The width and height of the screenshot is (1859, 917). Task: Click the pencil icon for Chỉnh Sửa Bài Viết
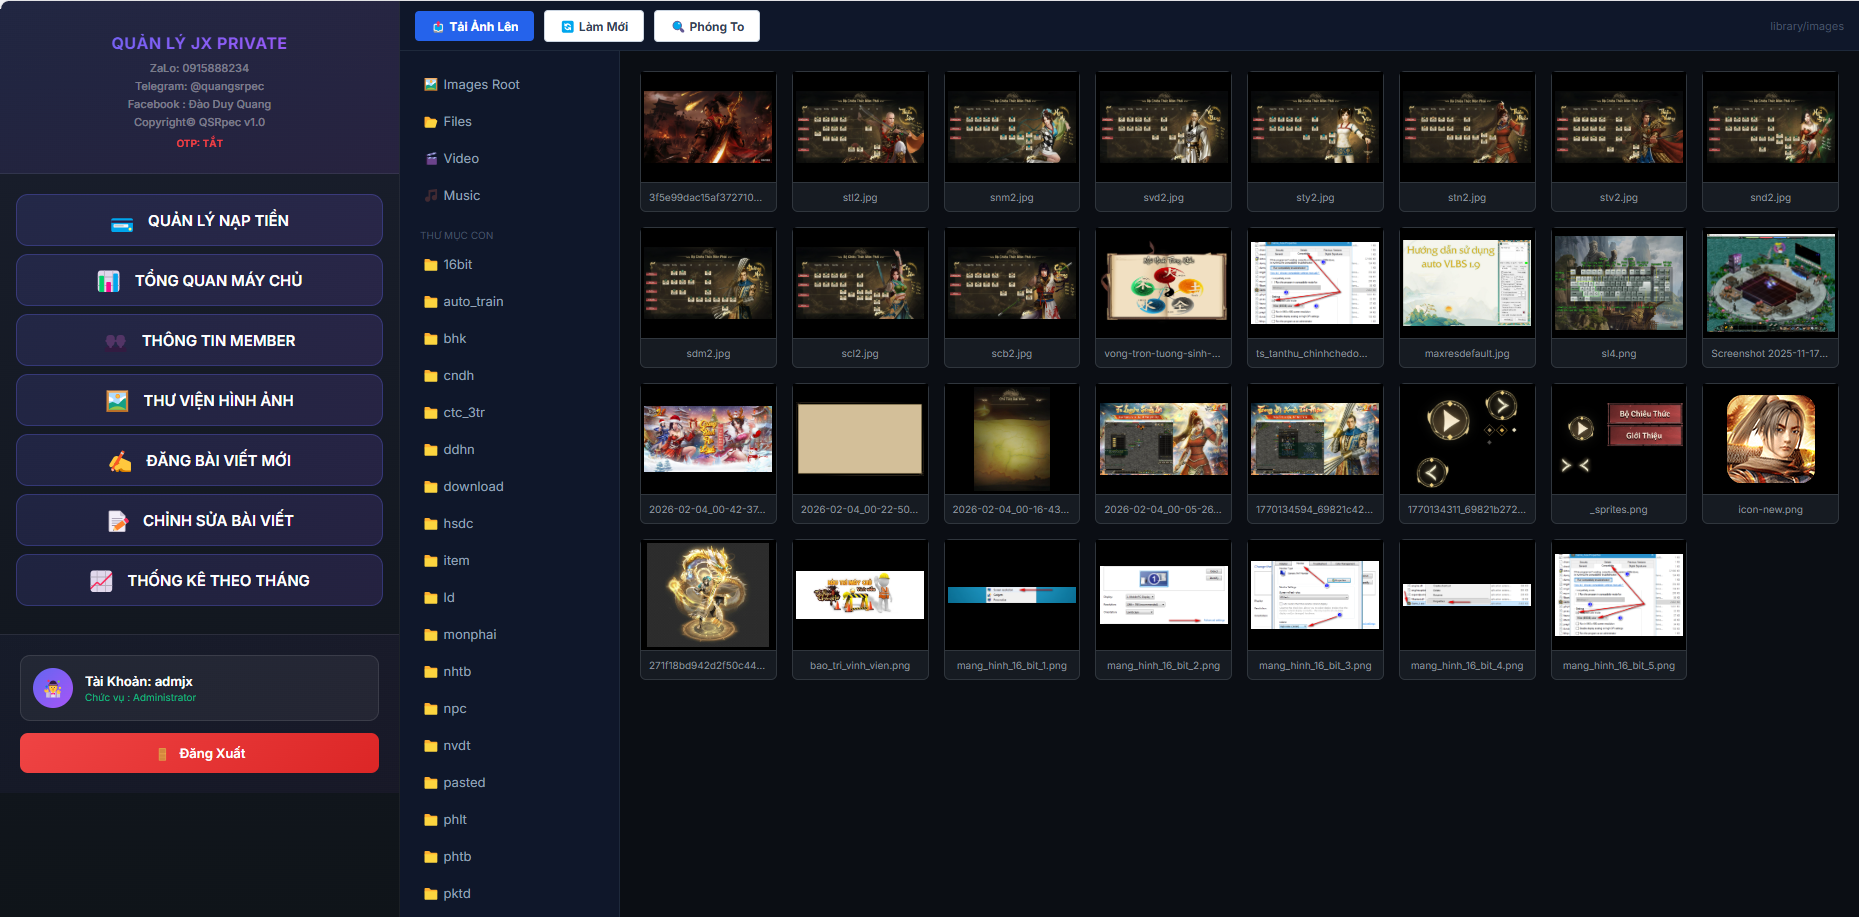coord(118,521)
